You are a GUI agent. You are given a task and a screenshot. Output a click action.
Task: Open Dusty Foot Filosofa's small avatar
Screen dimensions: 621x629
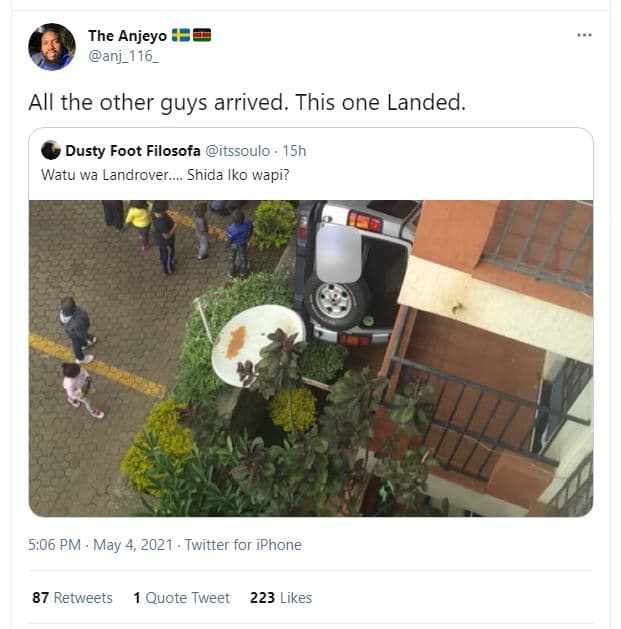click(x=50, y=151)
